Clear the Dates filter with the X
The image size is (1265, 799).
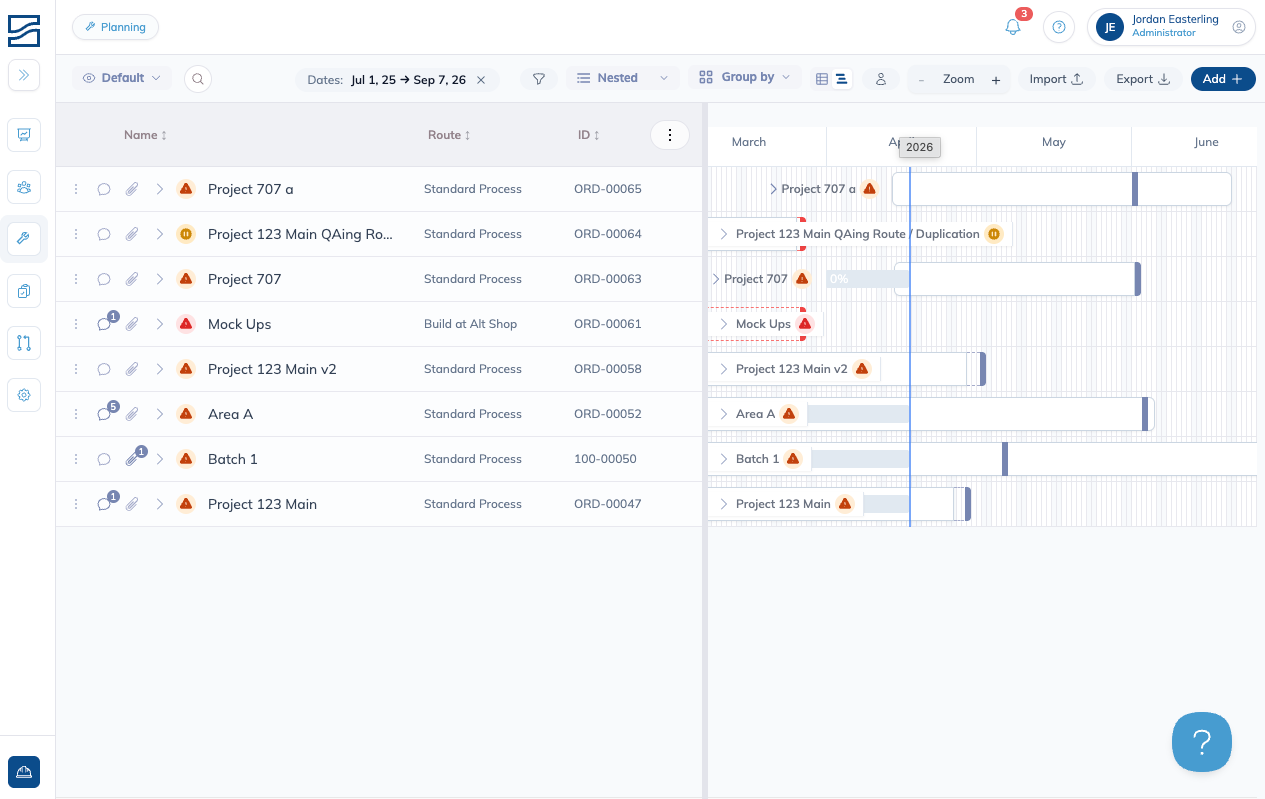(x=481, y=80)
